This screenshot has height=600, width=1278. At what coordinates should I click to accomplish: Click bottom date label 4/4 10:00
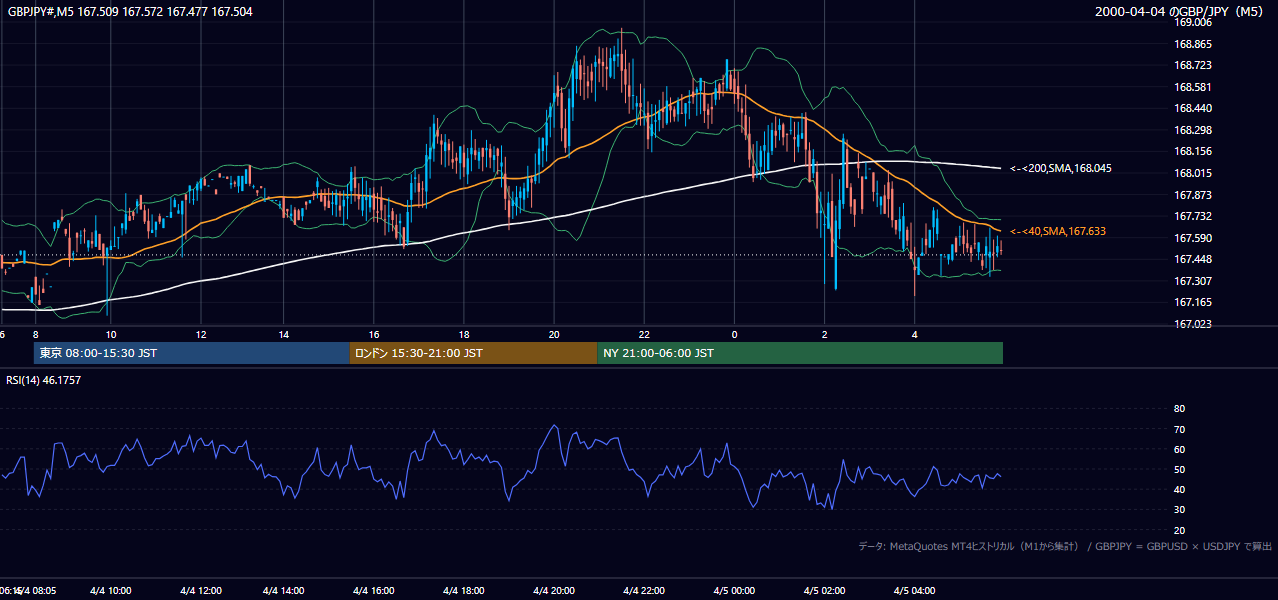point(111,590)
